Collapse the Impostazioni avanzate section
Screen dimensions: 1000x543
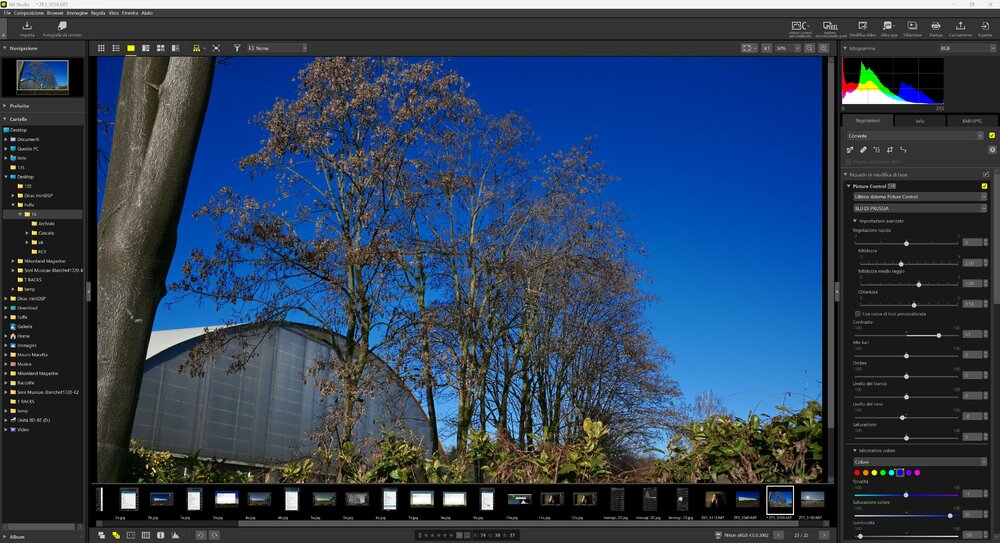(855, 221)
